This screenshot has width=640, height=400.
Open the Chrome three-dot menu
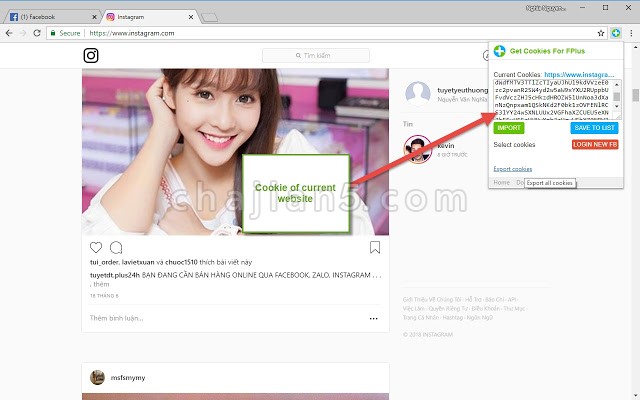(631, 33)
